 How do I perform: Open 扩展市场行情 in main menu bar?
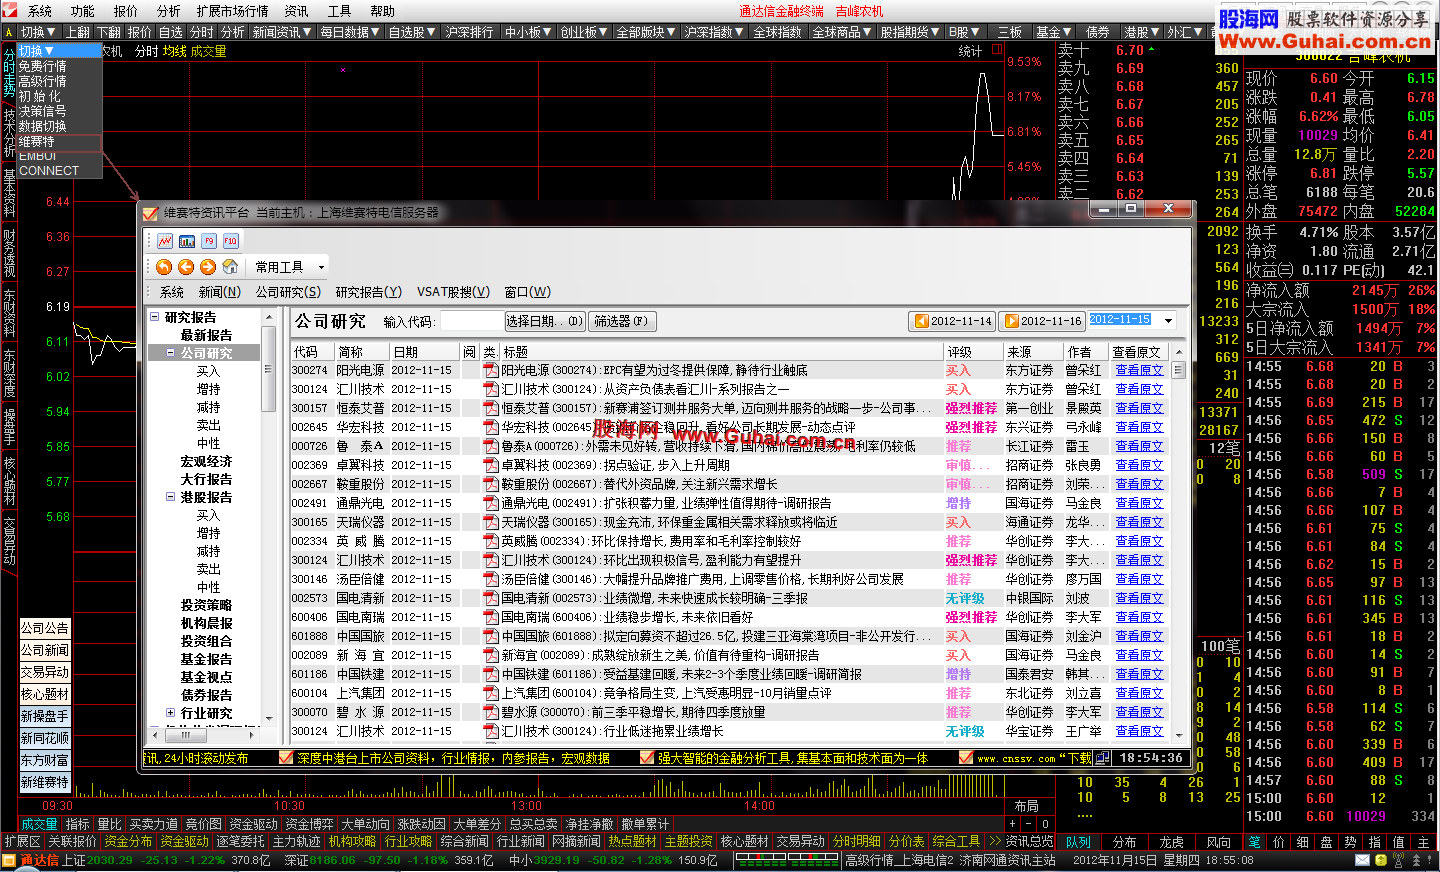[232, 11]
